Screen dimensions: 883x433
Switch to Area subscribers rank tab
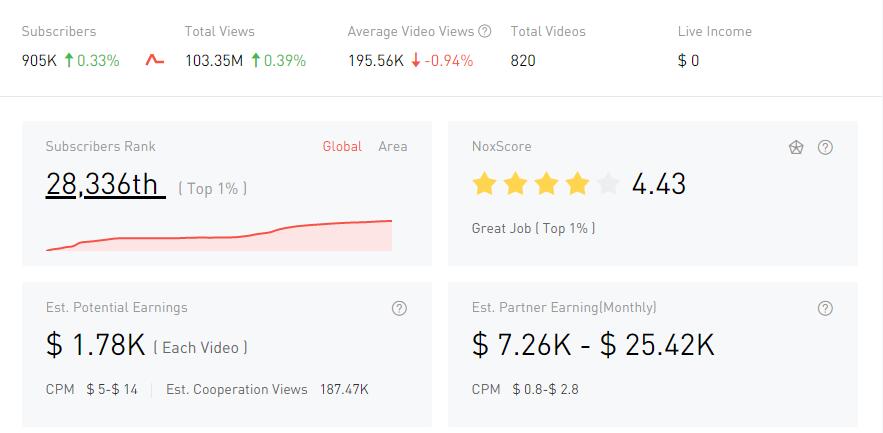[392, 146]
